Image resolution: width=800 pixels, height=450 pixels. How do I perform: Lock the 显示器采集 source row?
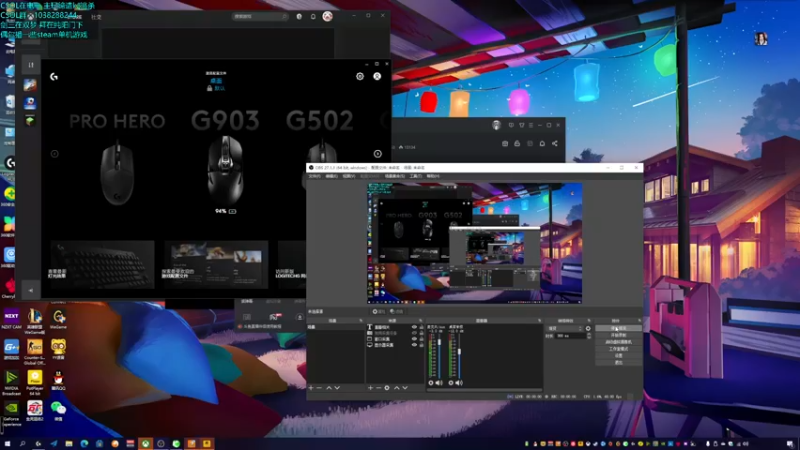(421, 345)
